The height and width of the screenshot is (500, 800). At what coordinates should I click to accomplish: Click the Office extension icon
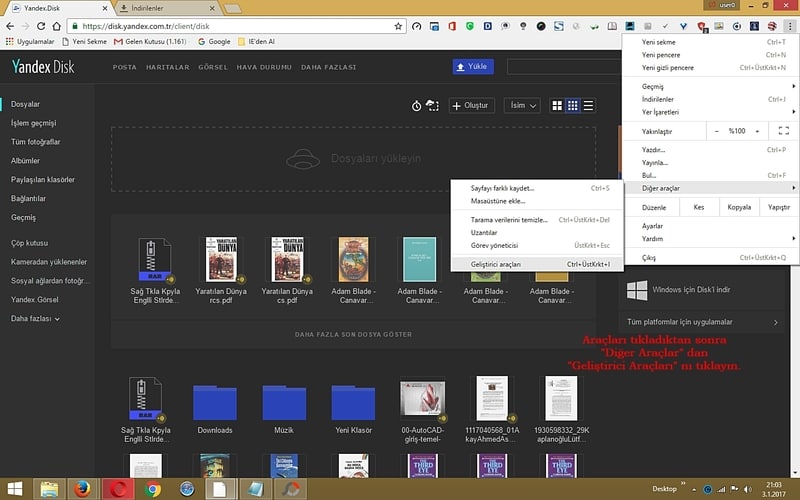click(452, 26)
